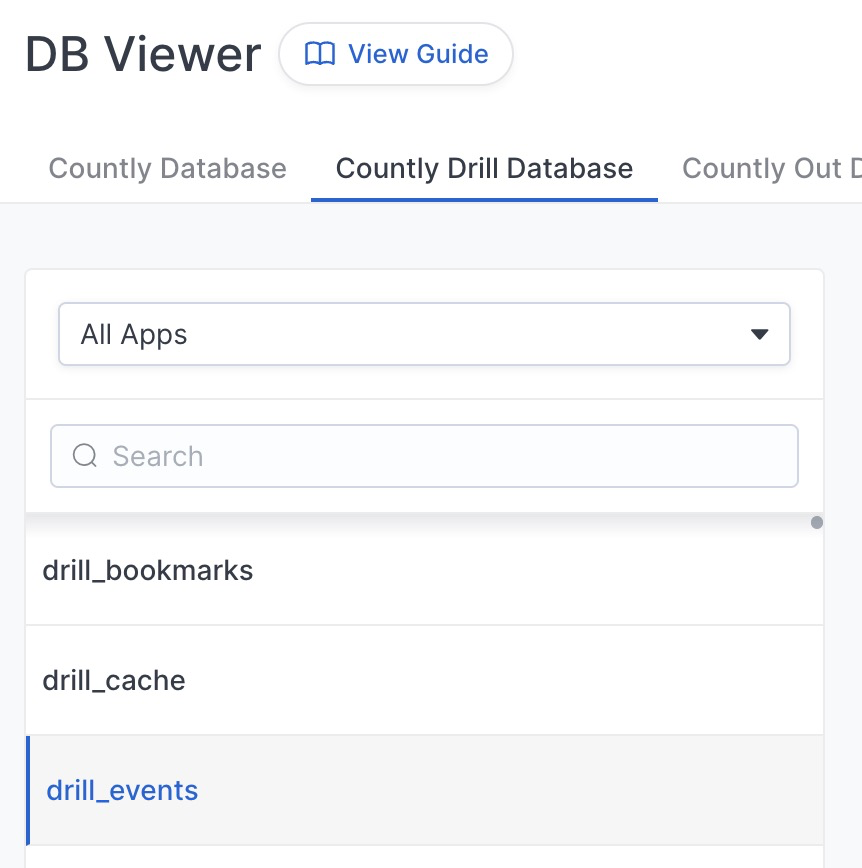The width and height of the screenshot is (862, 868).
Task: Click the blue active marker beside drill_events
Action: 28,790
